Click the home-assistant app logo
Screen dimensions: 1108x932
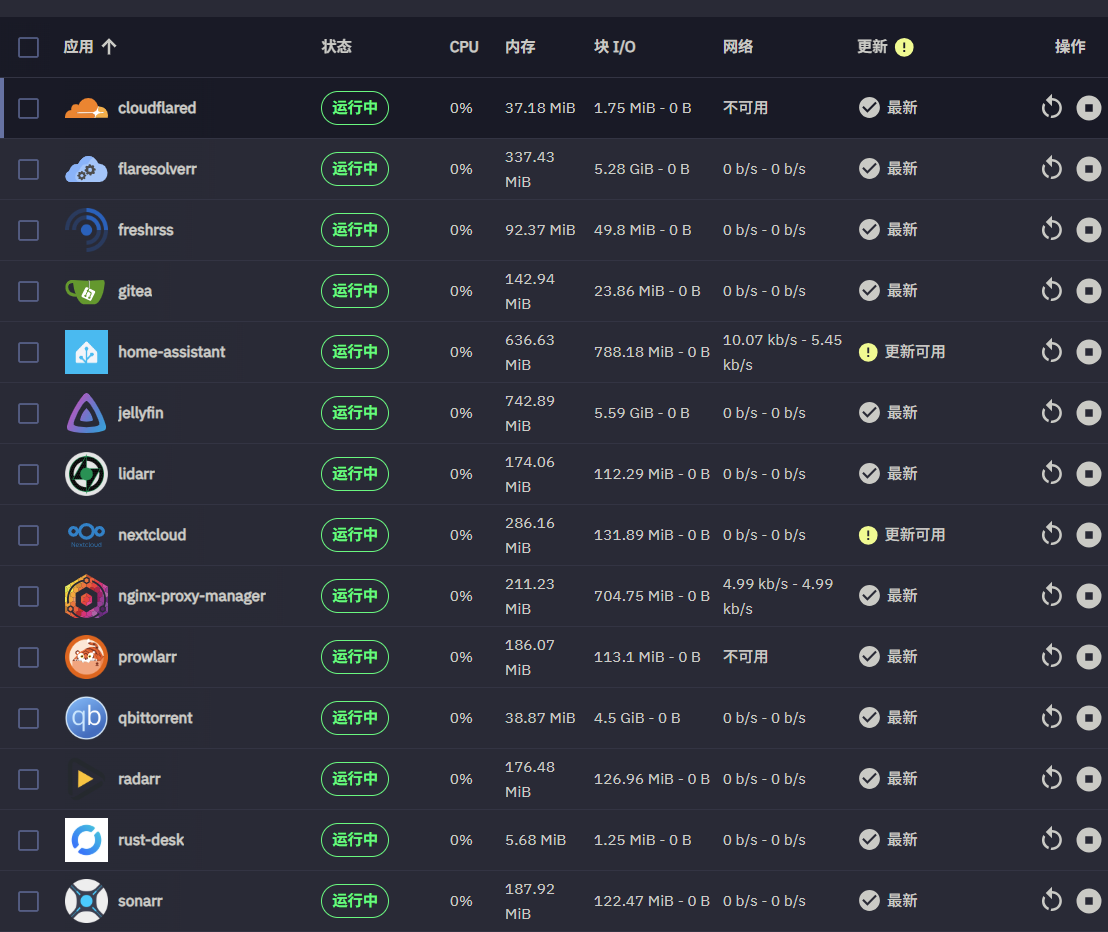click(x=86, y=352)
